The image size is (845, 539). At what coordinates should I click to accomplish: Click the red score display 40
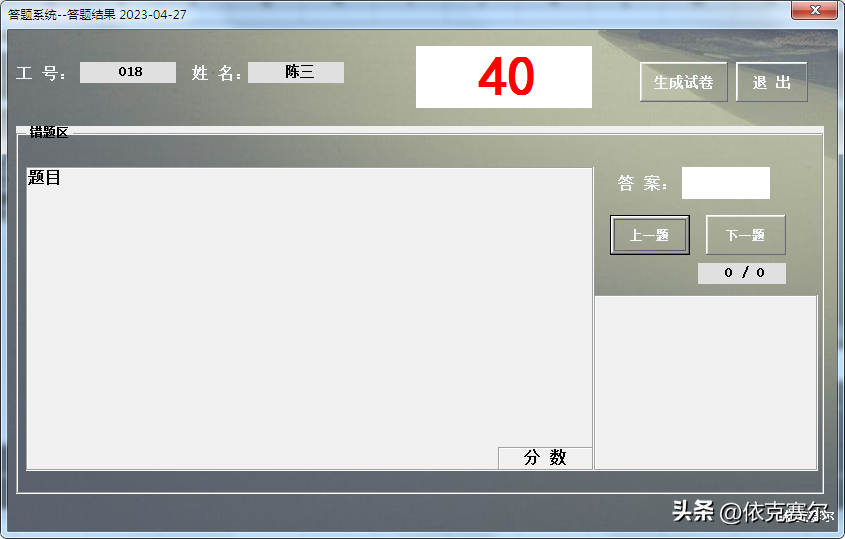coord(504,77)
